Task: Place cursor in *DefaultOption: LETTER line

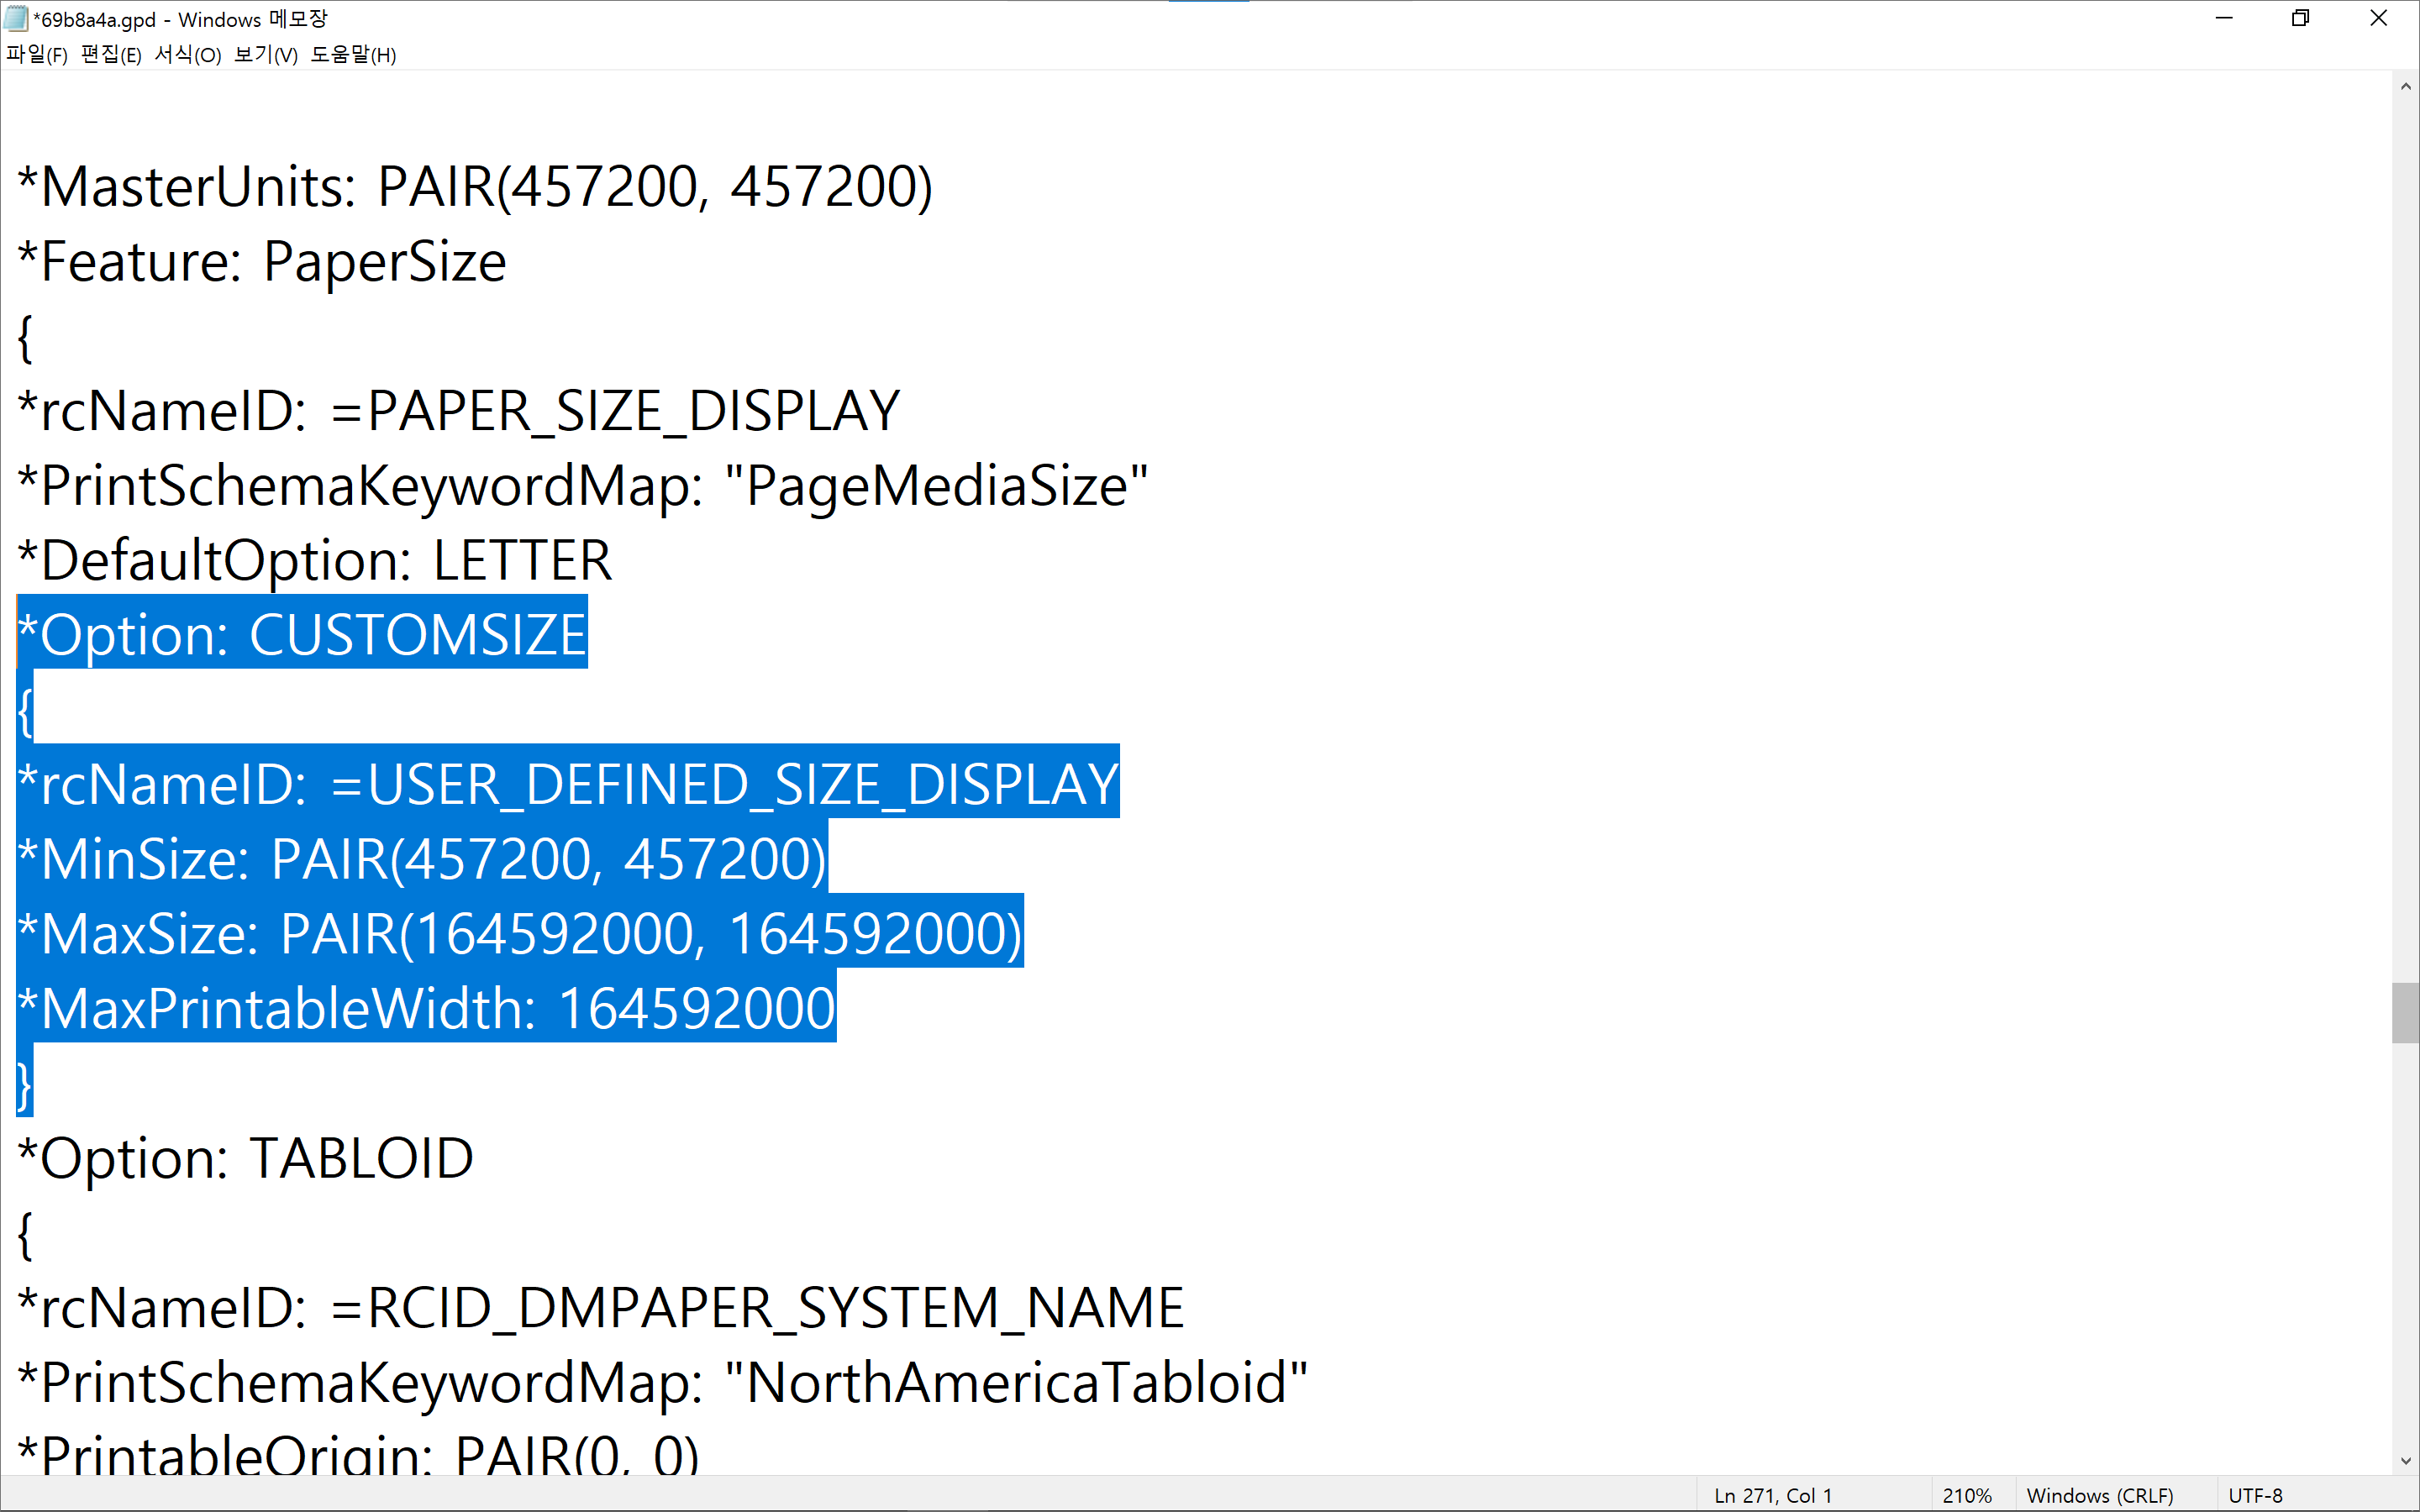Action: (316, 560)
